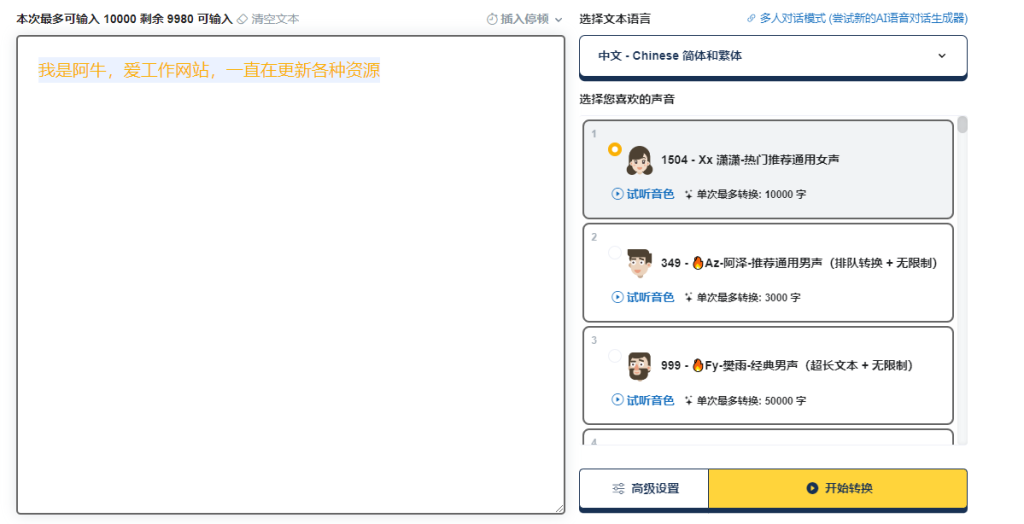This screenshot has width=1024, height=524.
Task: Open the 多人对话模式 AI dialogue generator link
Action: (863, 19)
